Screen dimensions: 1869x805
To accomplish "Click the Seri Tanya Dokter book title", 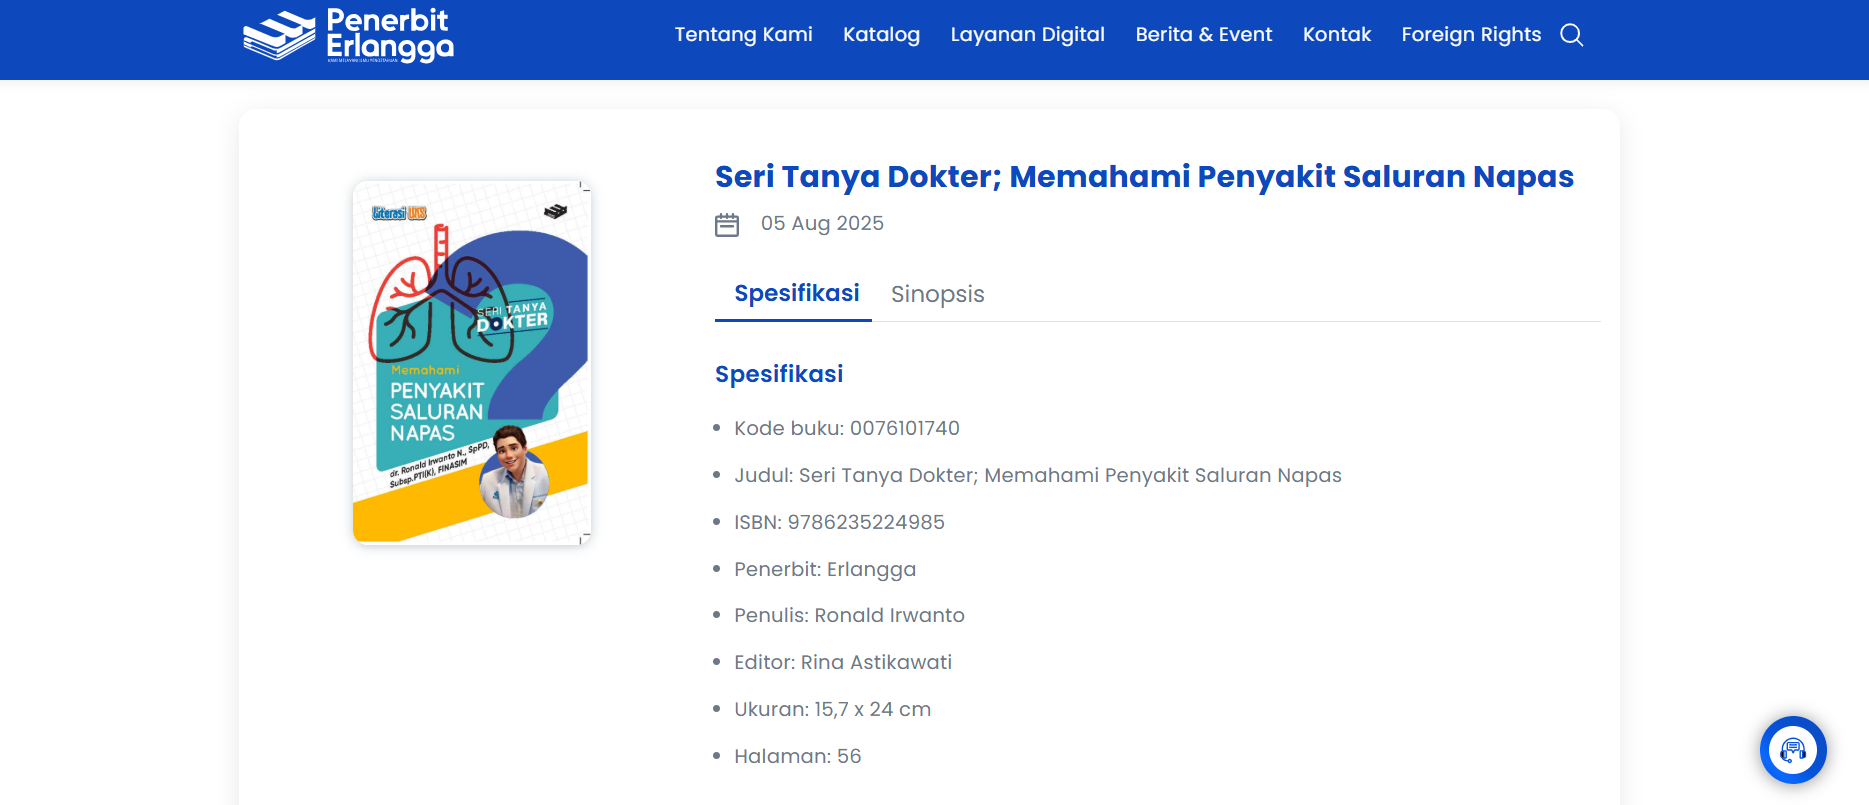I will tap(1143, 177).
